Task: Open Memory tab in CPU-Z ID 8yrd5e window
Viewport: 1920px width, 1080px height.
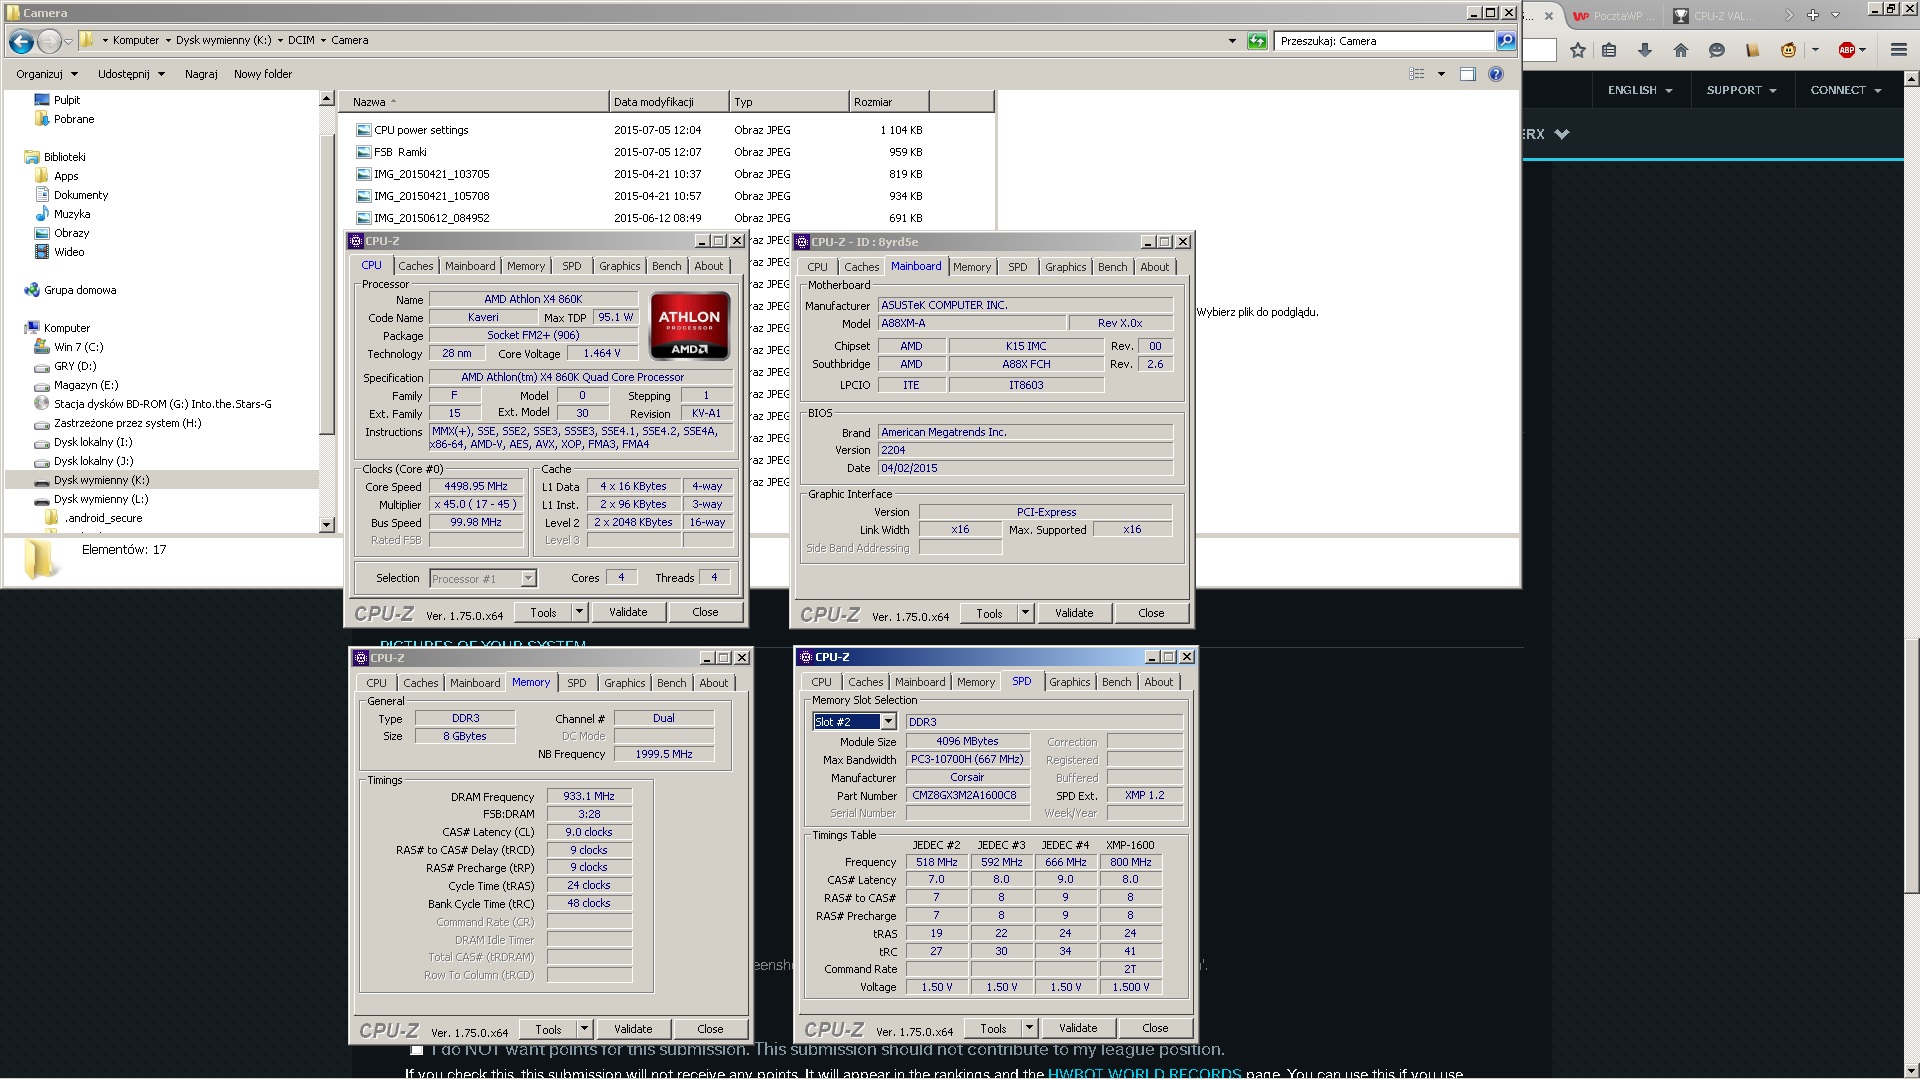Action: (x=971, y=267)
